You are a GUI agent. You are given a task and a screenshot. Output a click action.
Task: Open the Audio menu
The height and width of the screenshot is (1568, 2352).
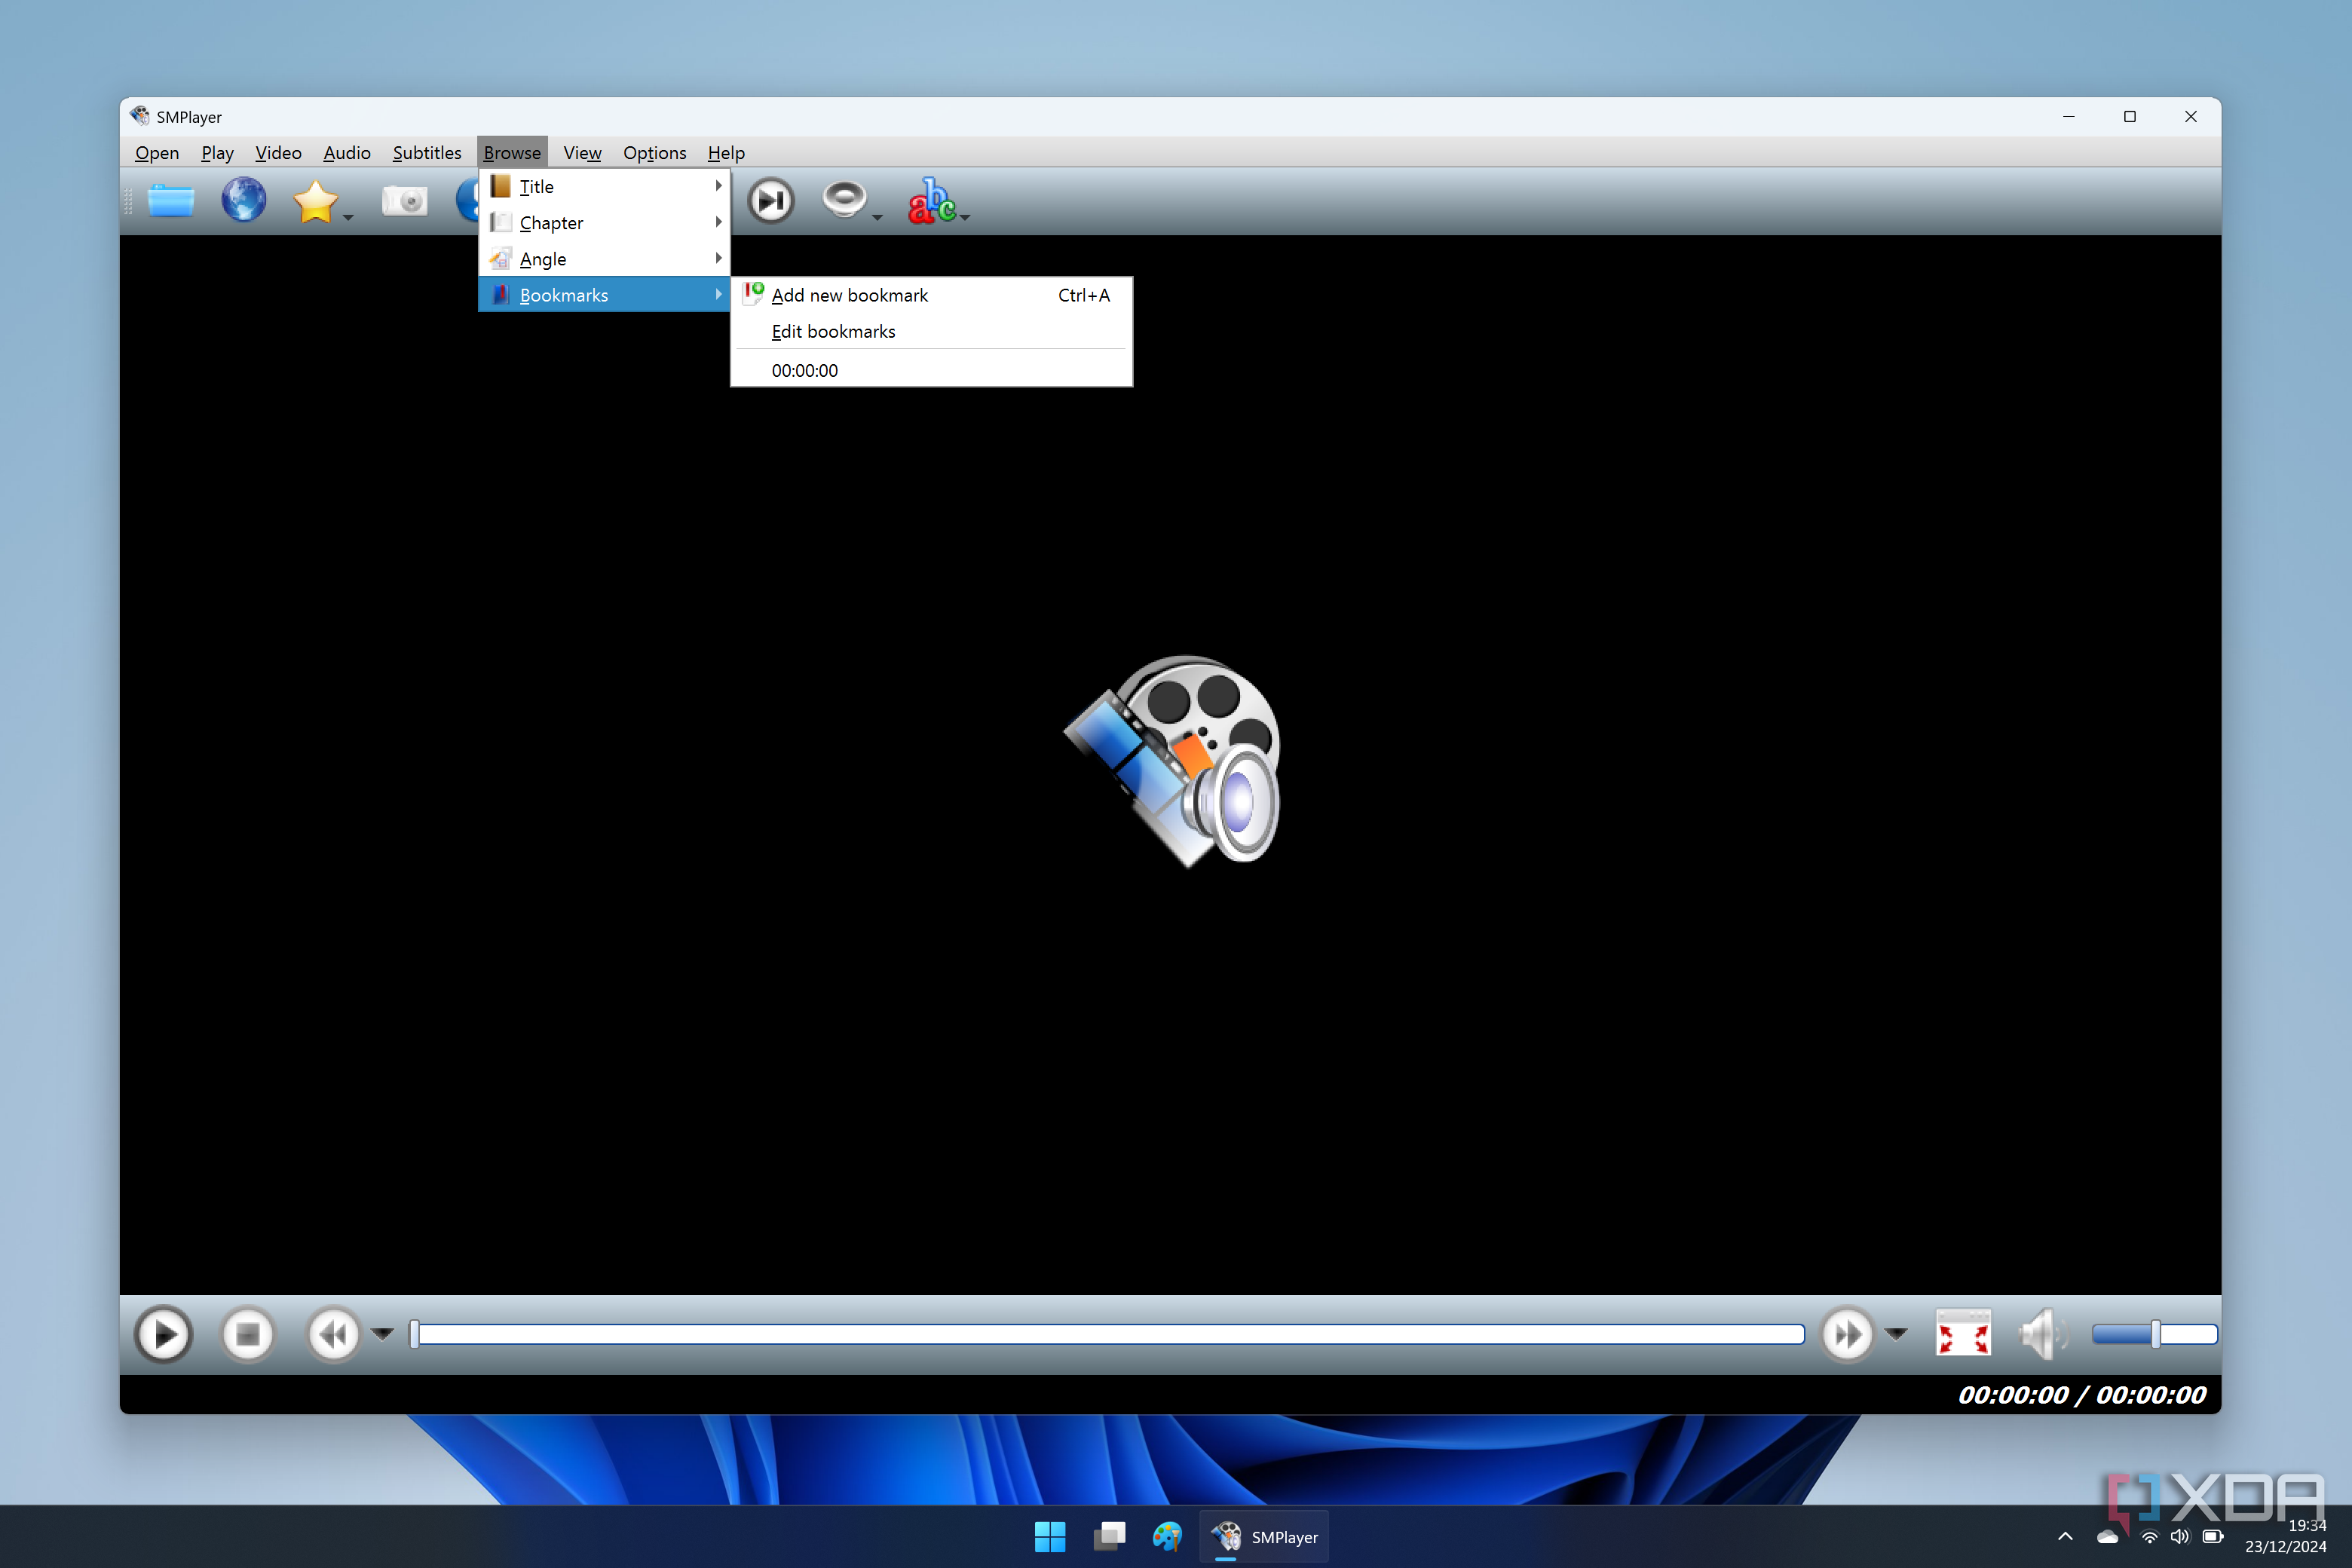pyautogui.click(x=347, y=153)
